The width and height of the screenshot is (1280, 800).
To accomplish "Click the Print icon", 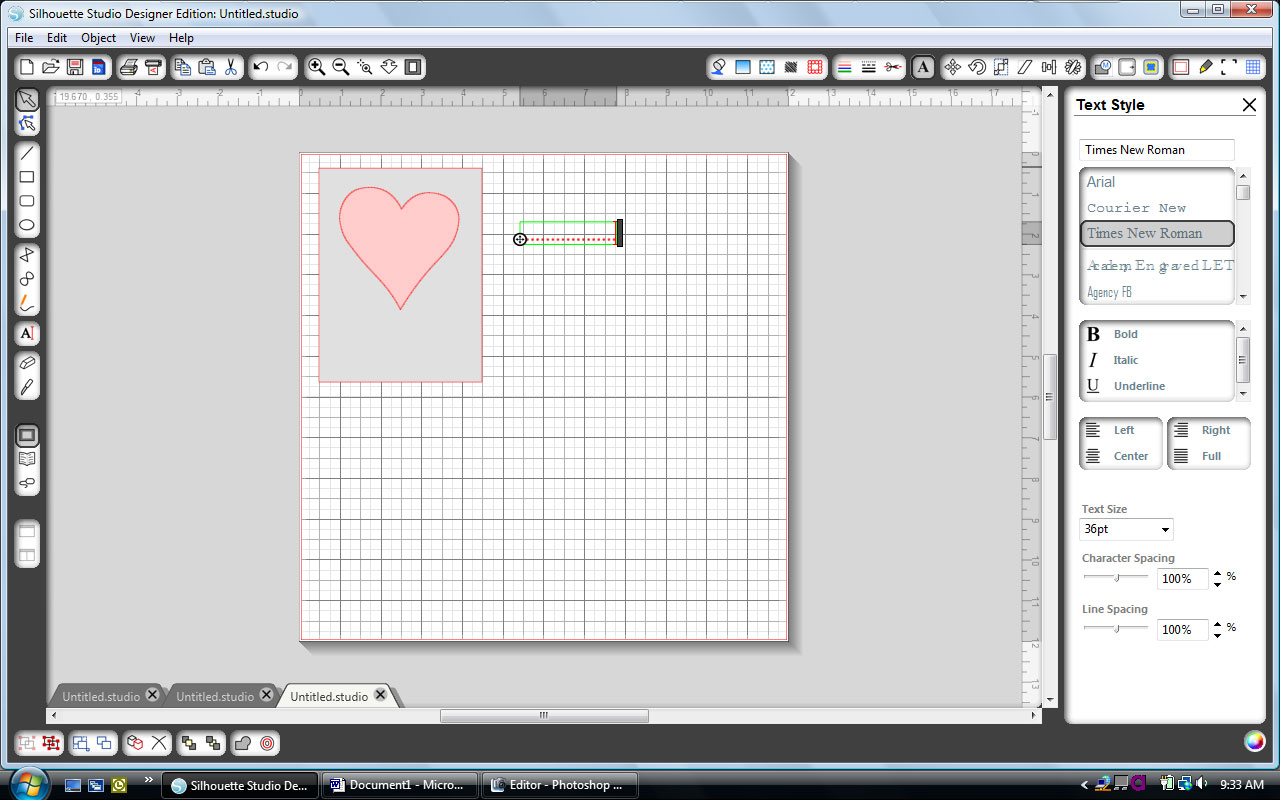I will [x=128, y=67].
